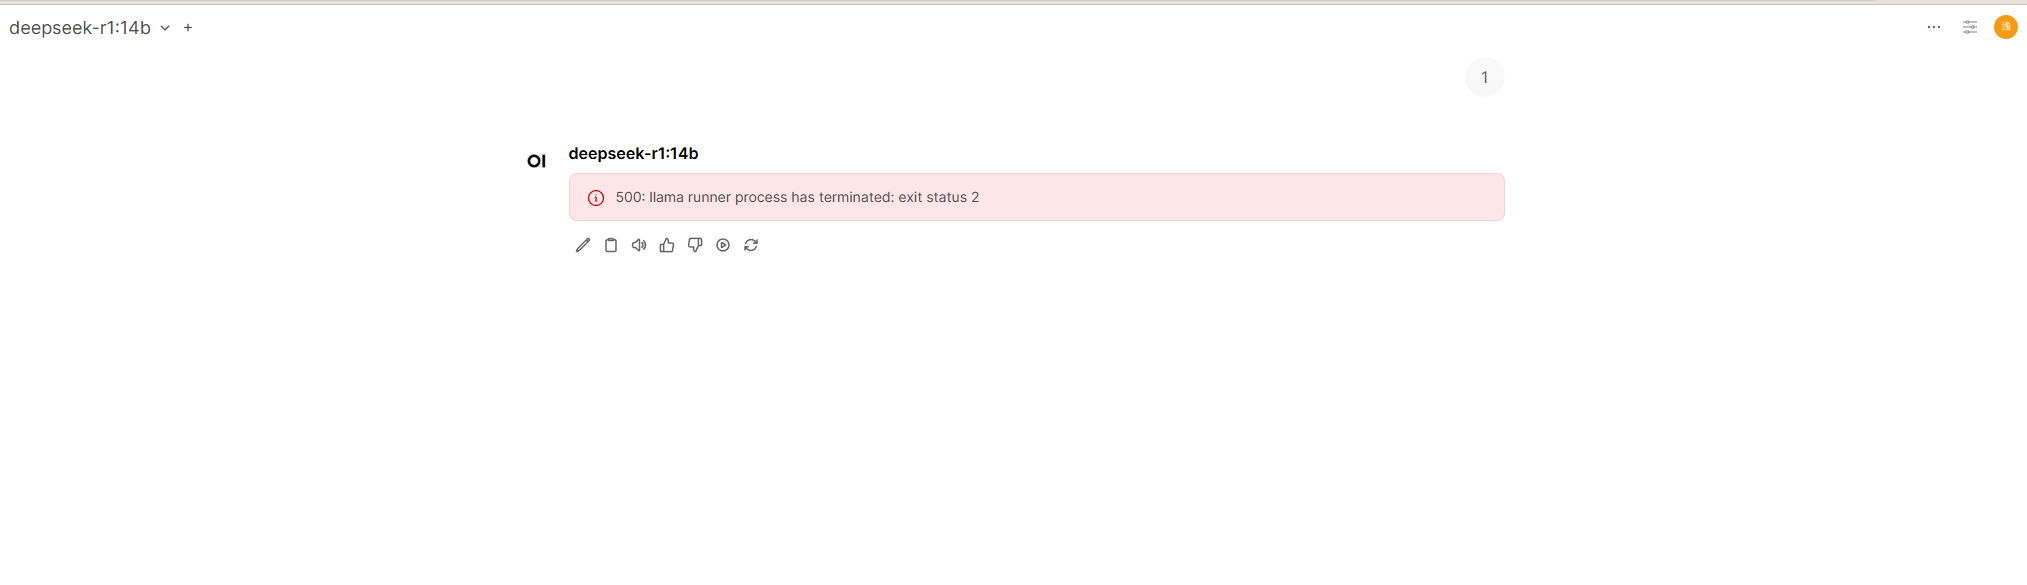2027x585 pixels.
Task: Regenerate the response with the circular arrows icon
Action: click(x=751, y=245)
